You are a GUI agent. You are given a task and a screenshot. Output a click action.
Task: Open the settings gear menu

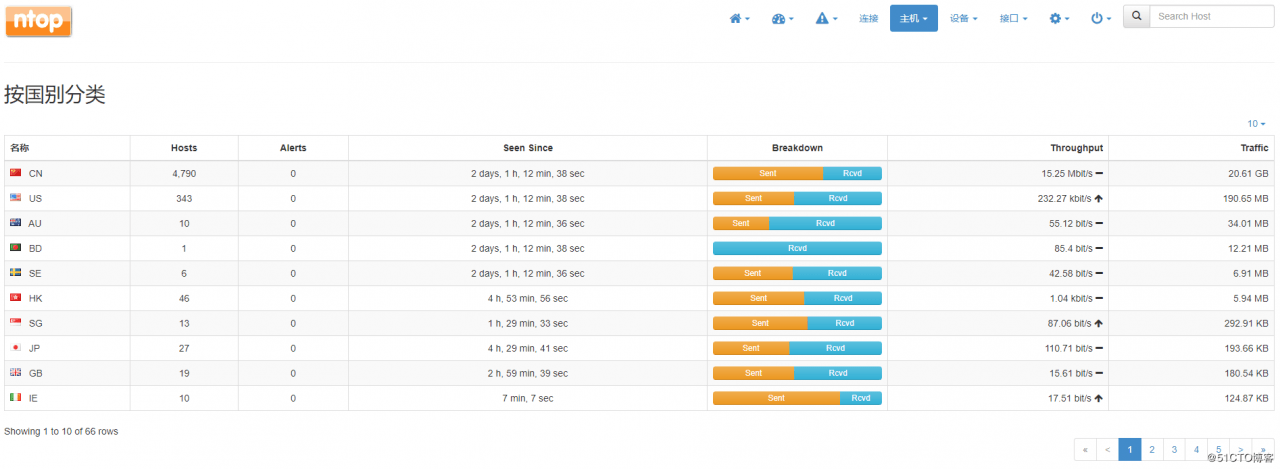coord(1059,18)
